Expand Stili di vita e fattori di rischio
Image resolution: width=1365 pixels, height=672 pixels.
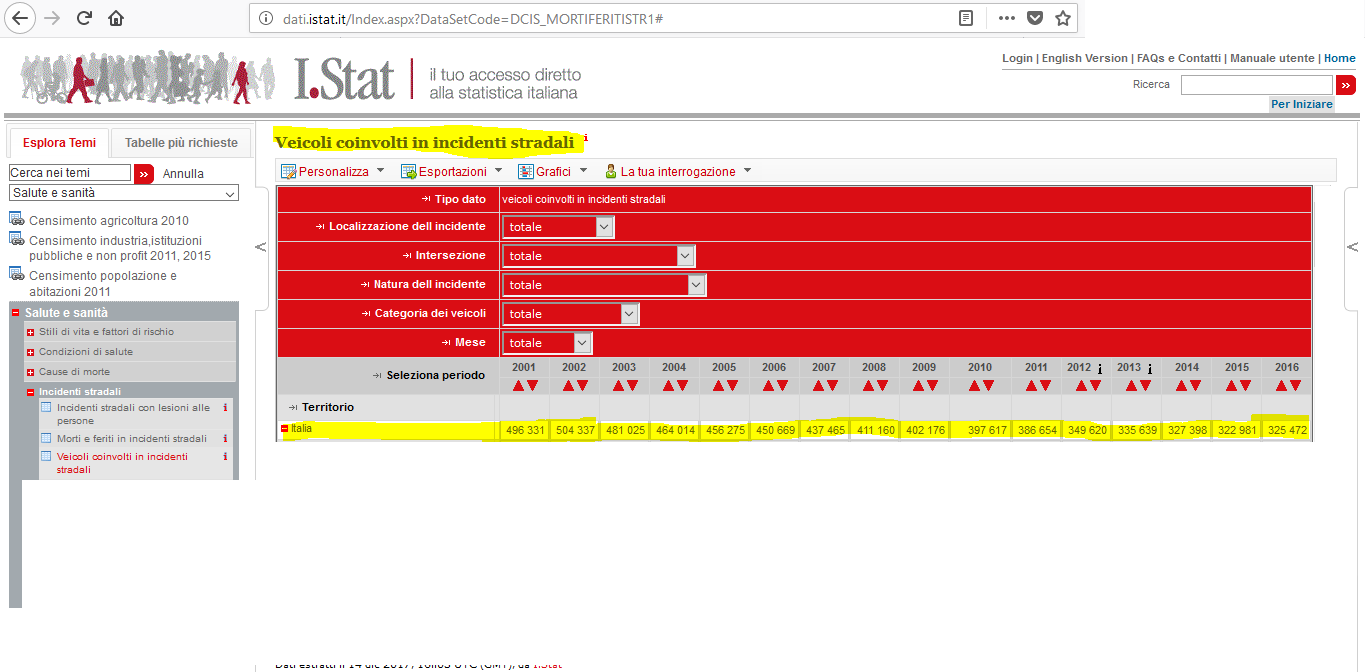pos(31,332)
